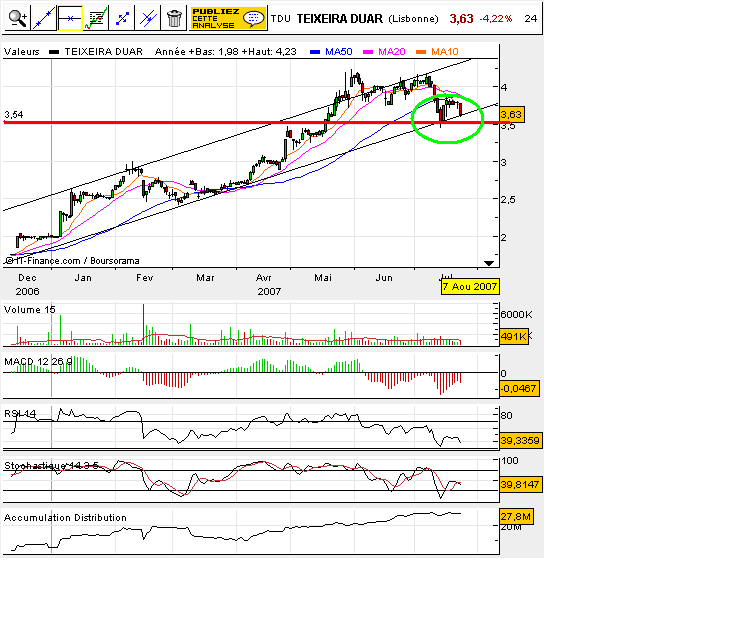Click the Dec 2006 time axis label
The image size is (738, 637).
(x=27, y=284)
